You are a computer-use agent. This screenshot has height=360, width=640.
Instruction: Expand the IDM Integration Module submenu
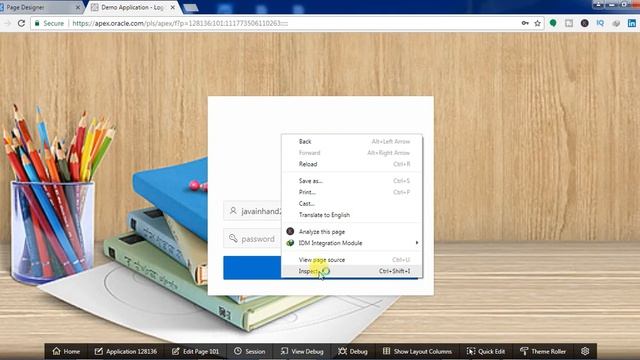pos(351,243)
